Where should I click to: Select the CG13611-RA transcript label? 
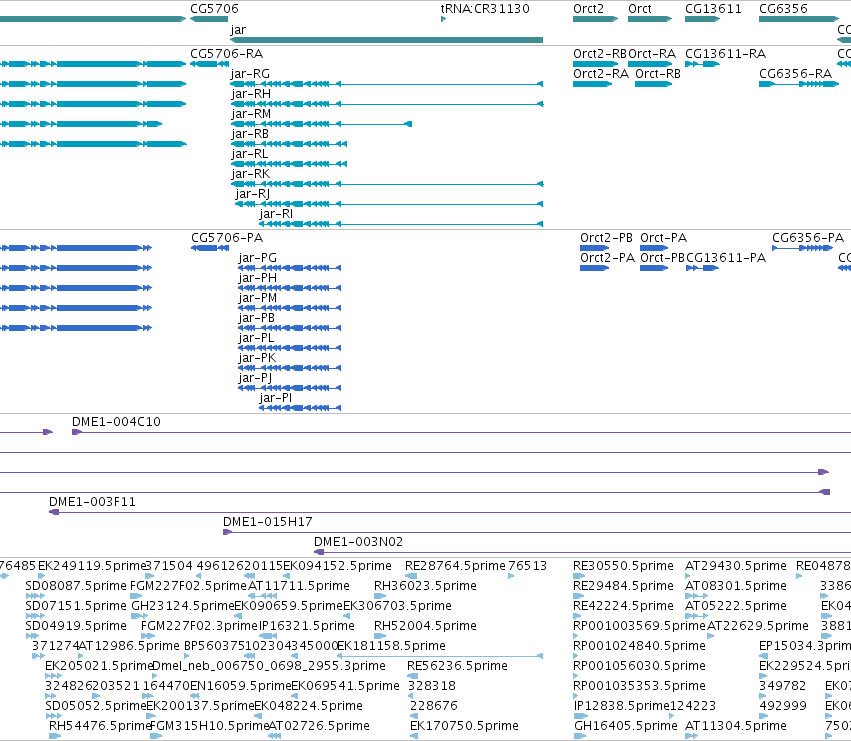(725, 54)
